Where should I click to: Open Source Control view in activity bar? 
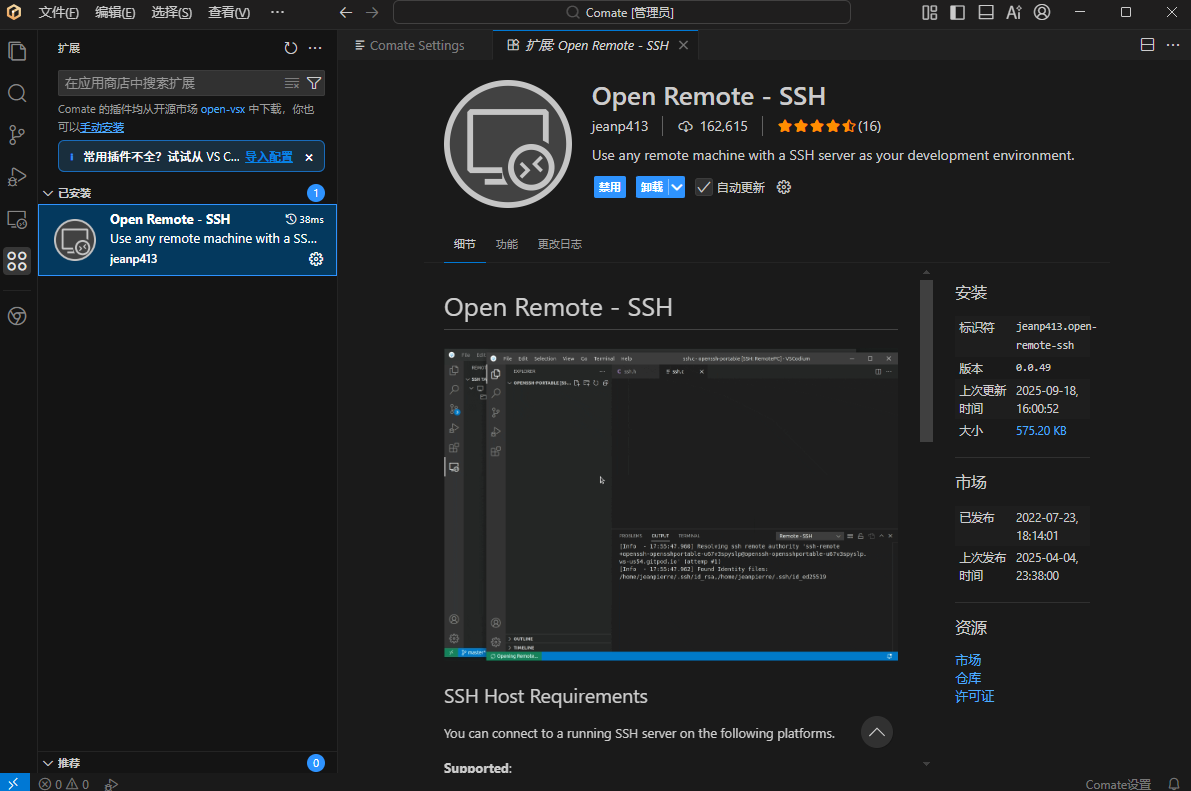coord(17,135)
